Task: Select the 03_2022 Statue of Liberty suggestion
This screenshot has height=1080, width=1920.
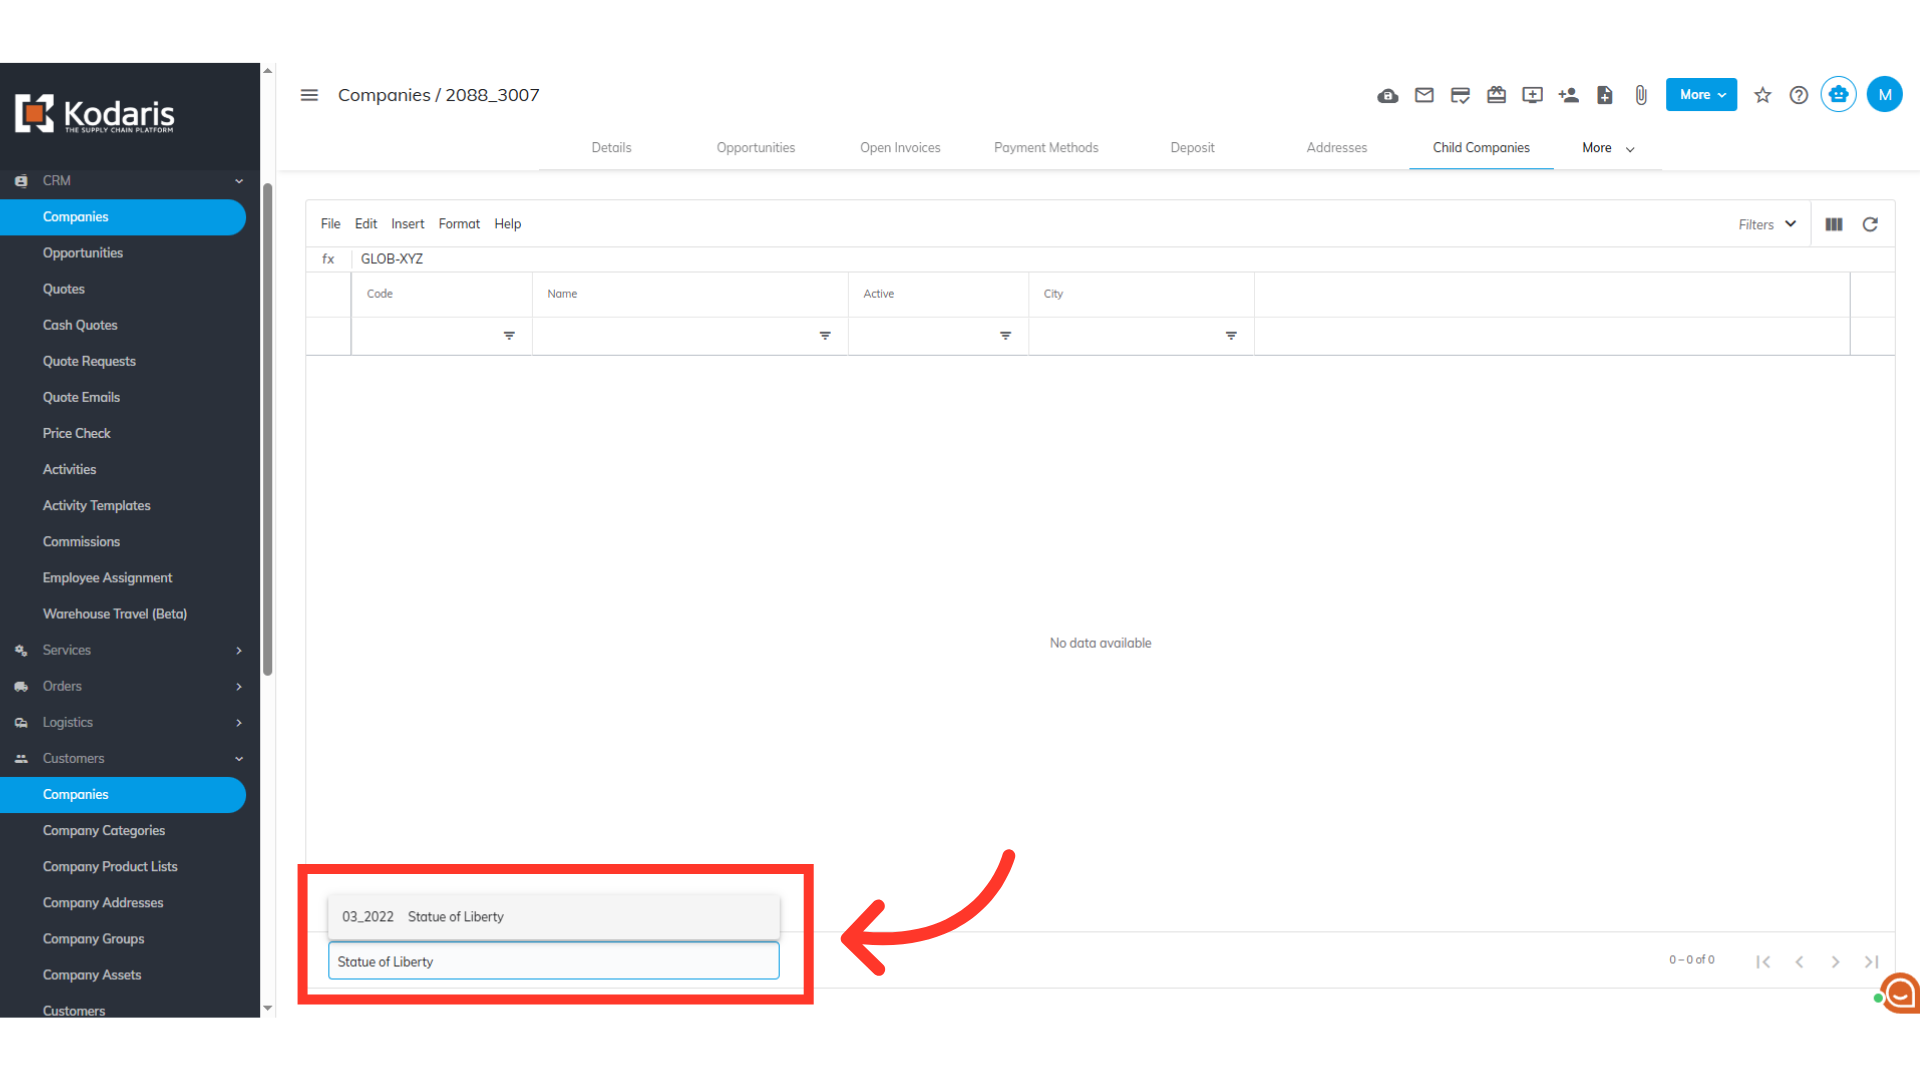Action: 553,916
